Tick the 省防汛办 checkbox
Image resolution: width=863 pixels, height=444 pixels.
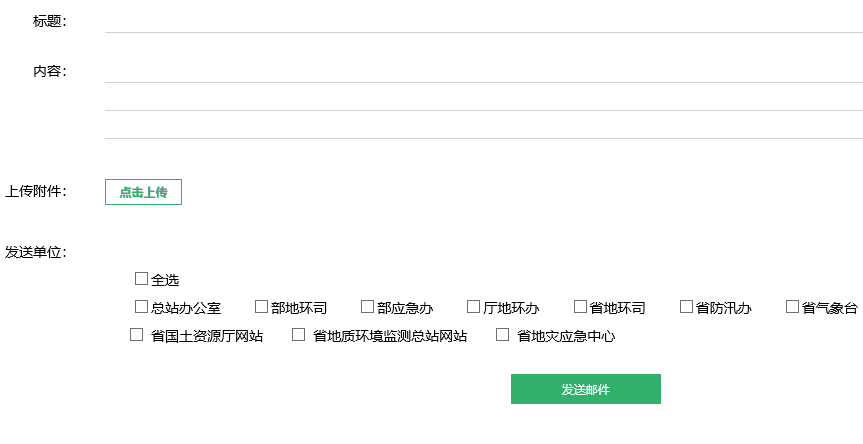tap(686, 307)
